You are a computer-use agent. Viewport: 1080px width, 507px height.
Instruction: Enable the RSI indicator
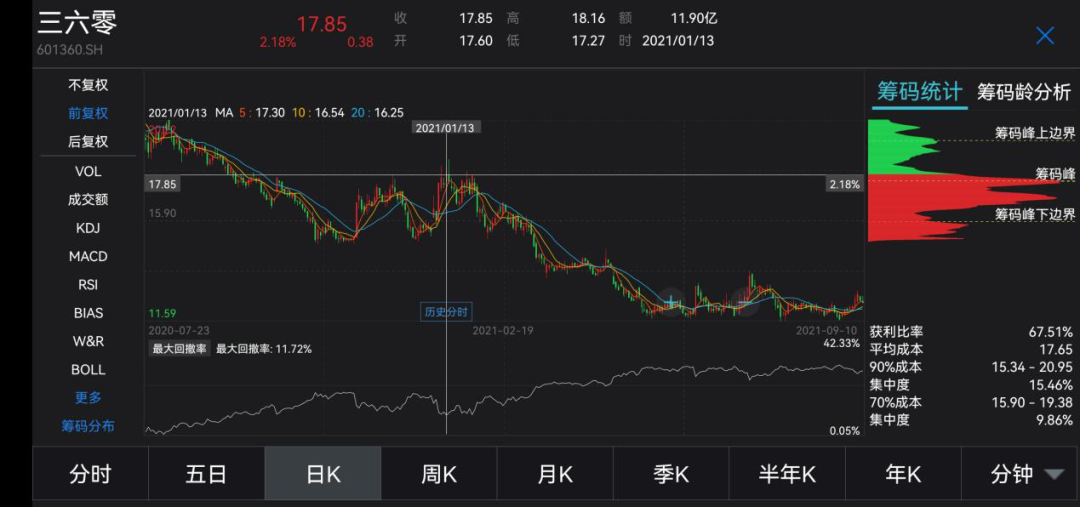coord(88,284)
